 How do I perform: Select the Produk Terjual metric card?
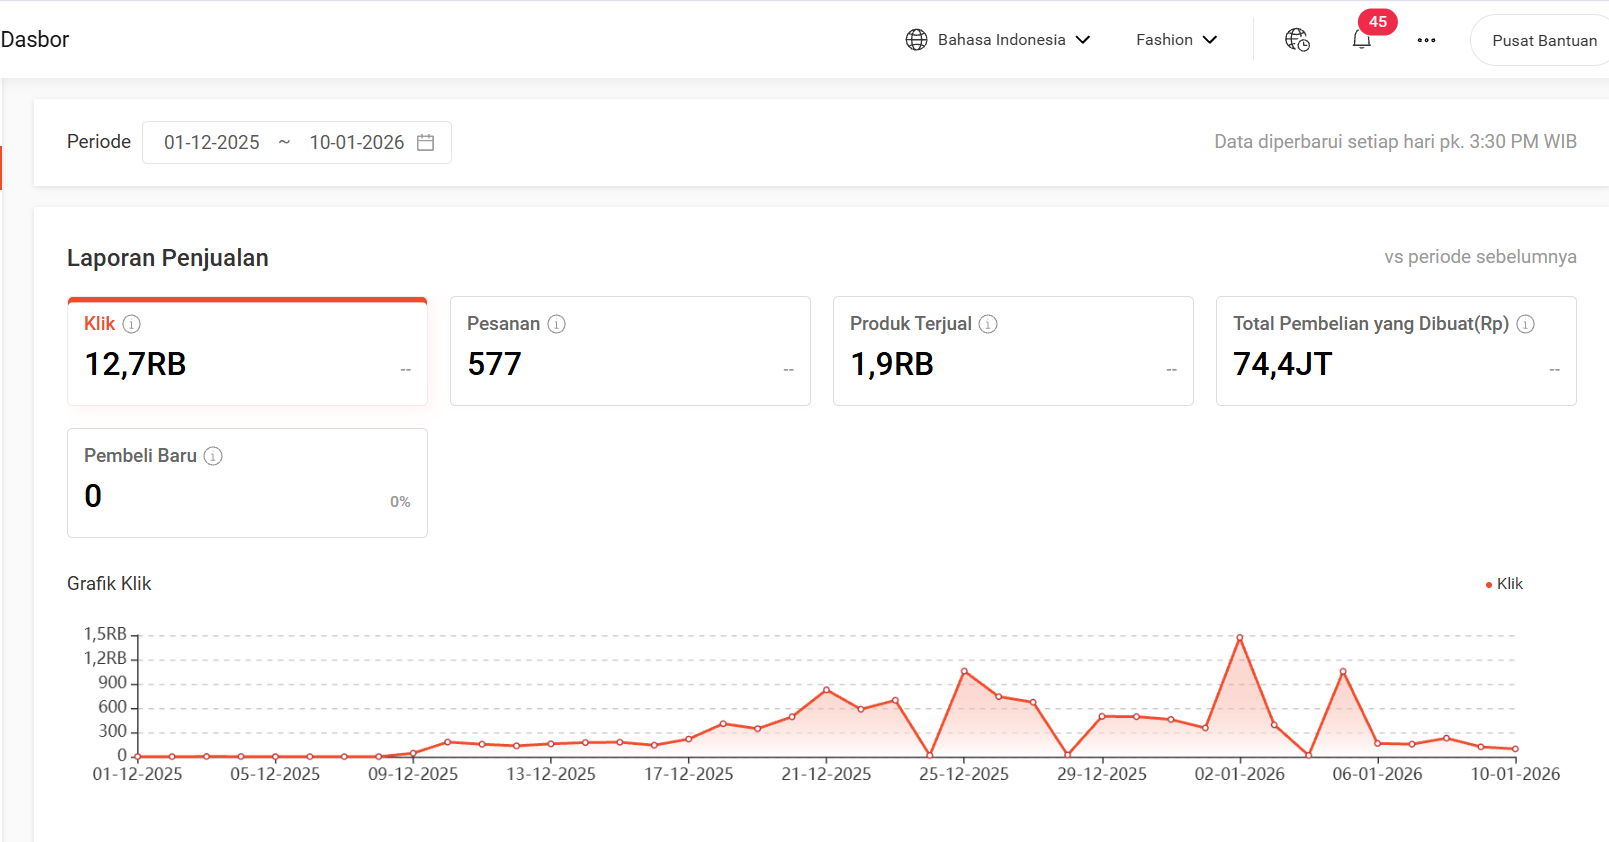(1013, 352)
